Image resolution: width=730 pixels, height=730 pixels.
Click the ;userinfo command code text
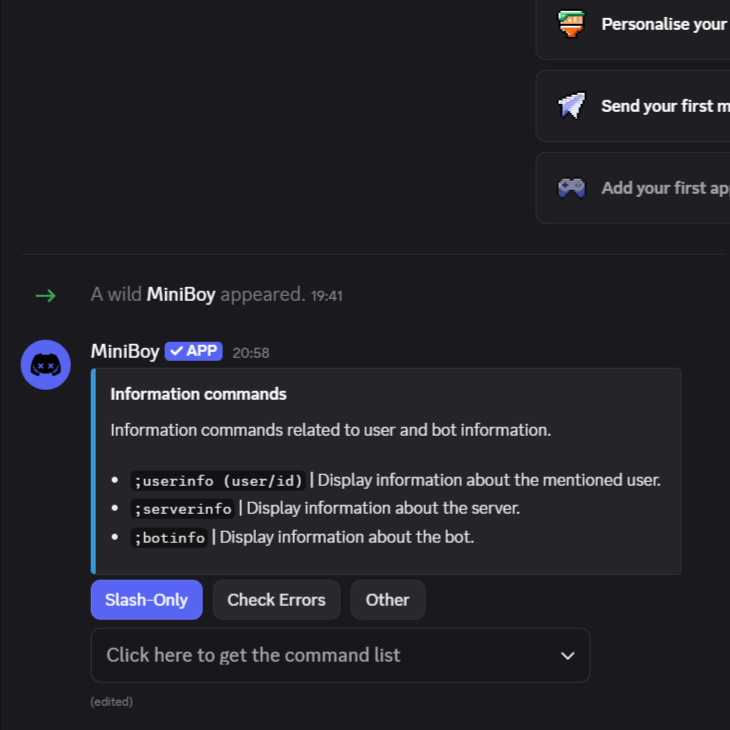click(x=218, y=481)
